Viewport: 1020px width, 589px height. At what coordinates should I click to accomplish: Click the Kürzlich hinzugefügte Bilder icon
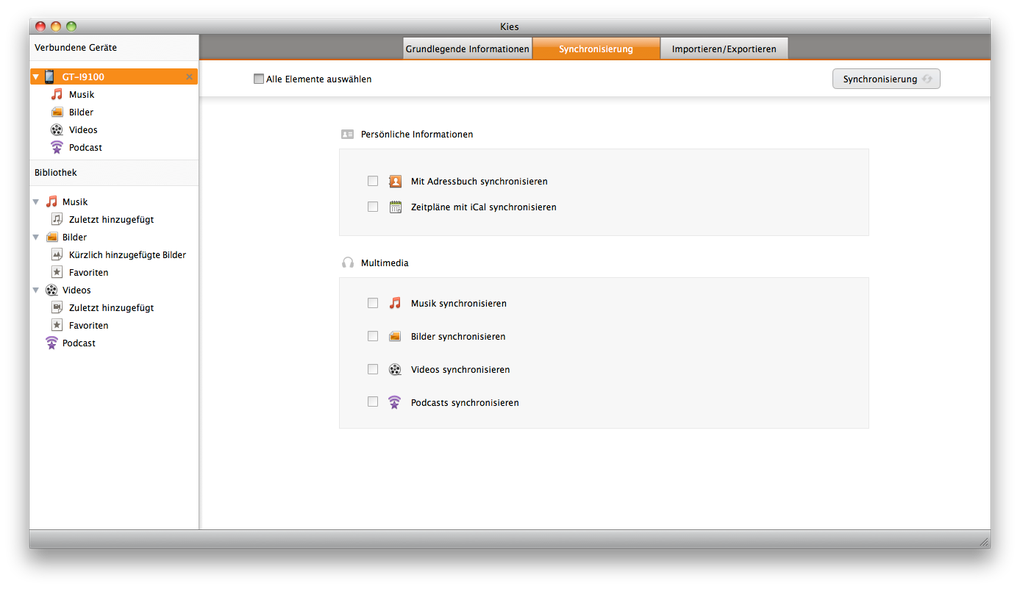tap(57, 254)
